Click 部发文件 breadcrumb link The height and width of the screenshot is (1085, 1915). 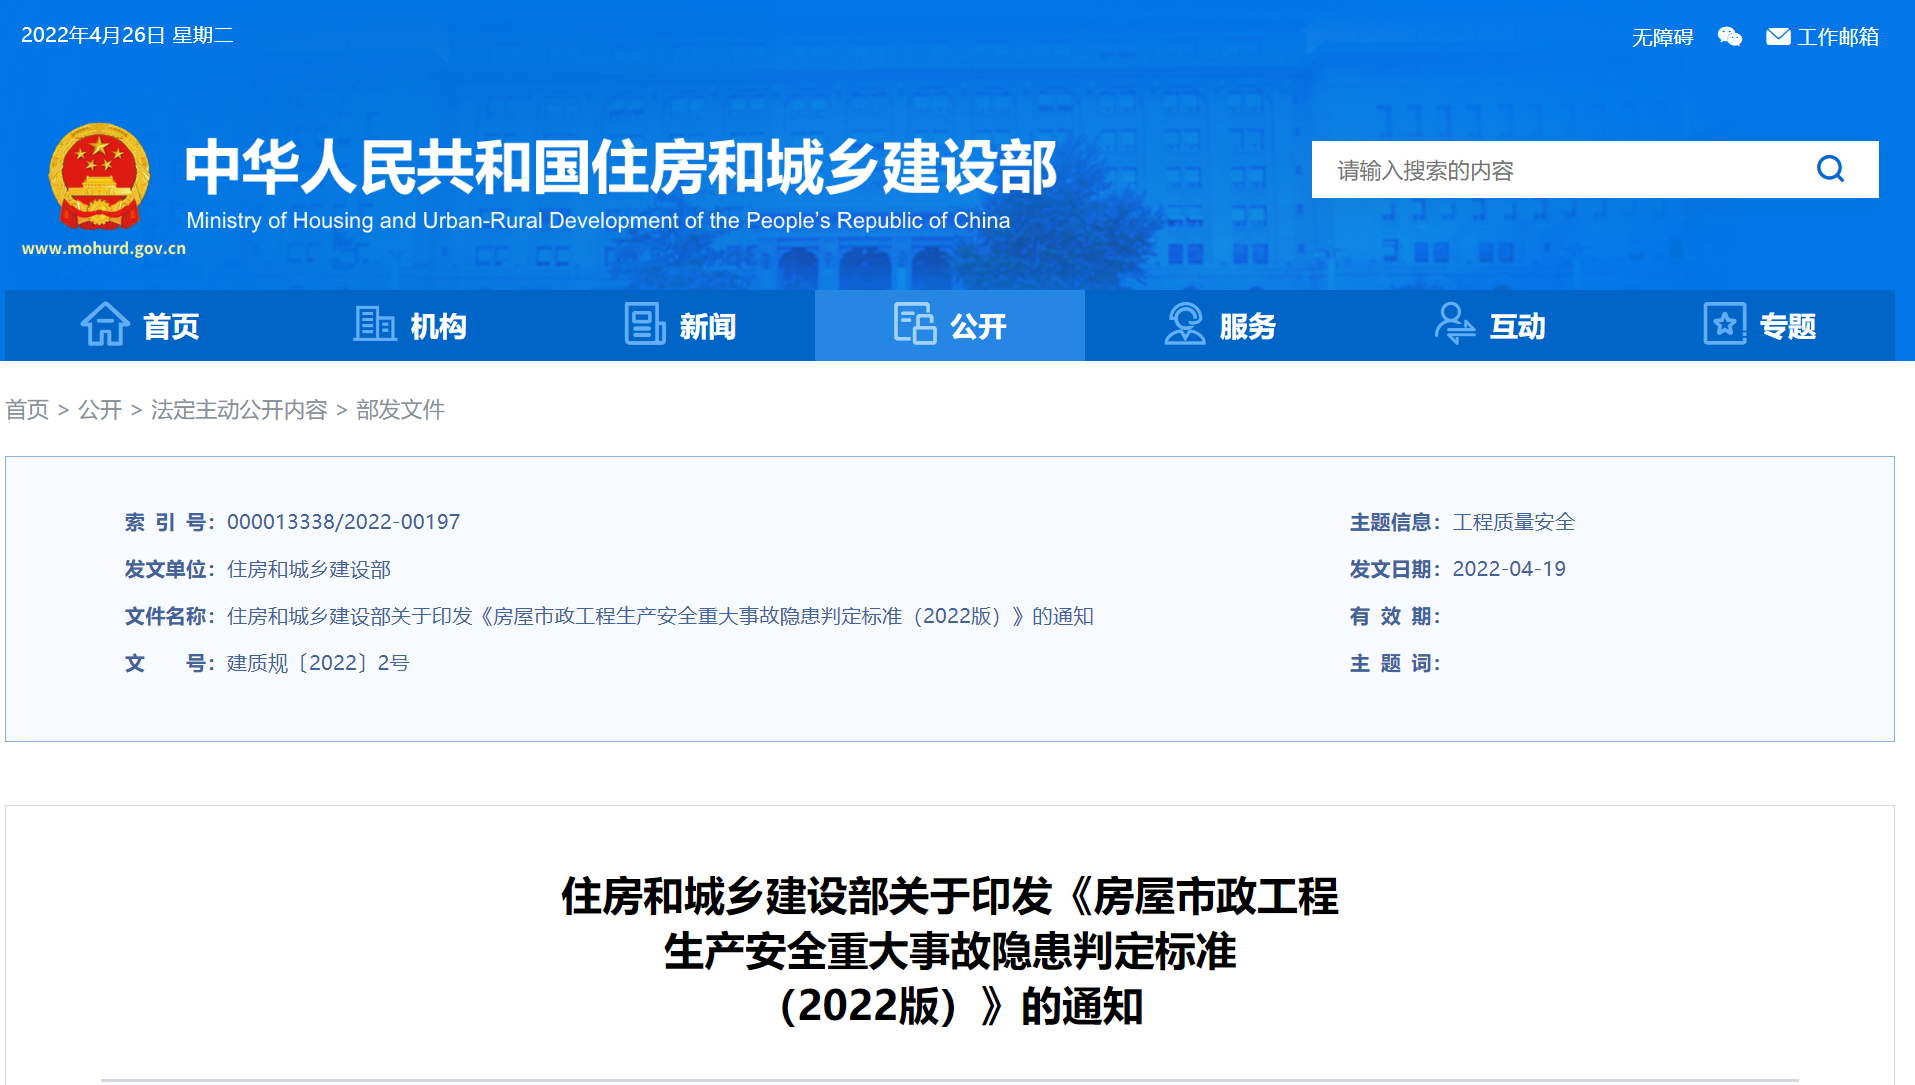[x=400, y=410]
